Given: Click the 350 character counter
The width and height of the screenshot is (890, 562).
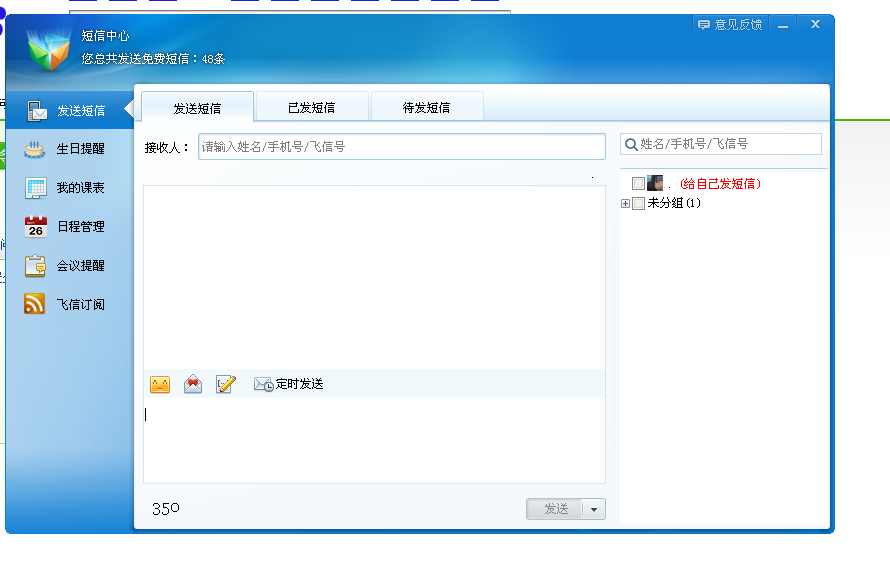Looking at the screenshot, I should point(166,509).
